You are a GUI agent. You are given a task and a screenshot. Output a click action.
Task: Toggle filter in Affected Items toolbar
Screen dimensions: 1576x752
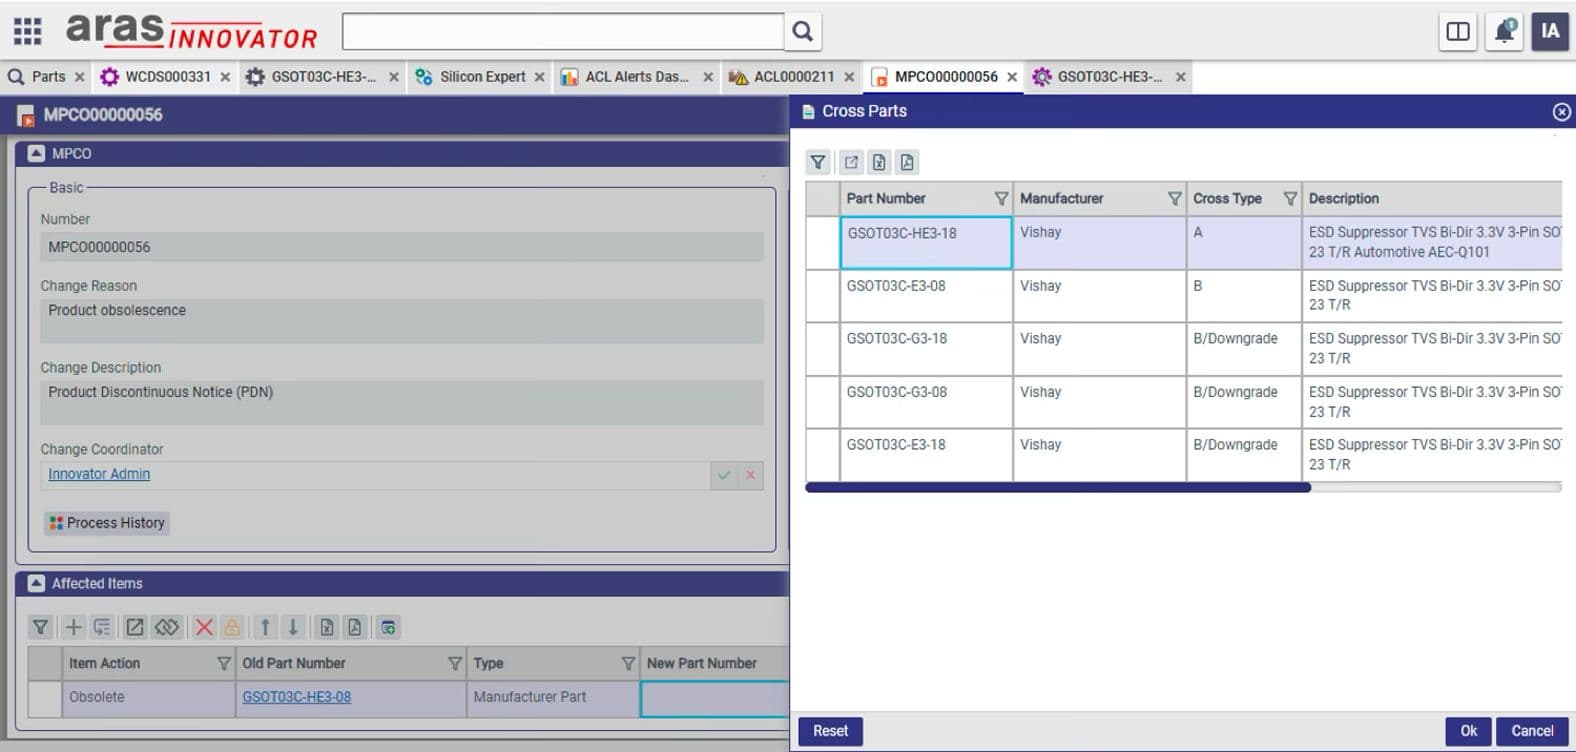click(40, 627)
